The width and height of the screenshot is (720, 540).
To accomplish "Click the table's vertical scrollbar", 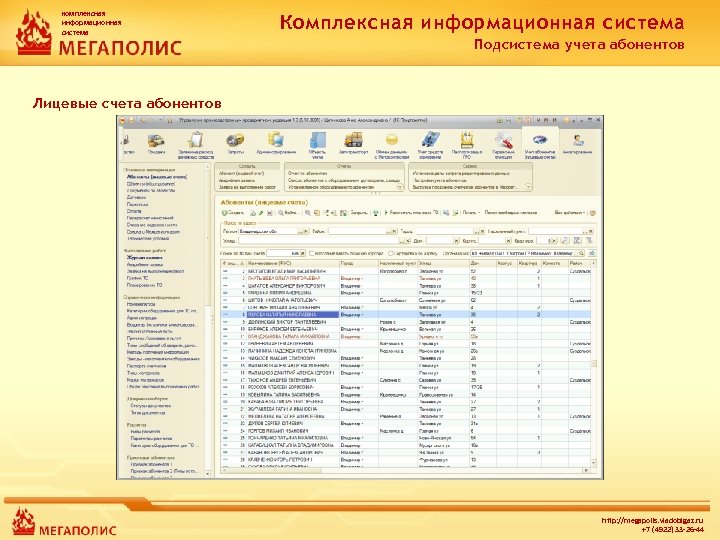I will point(593,364).
